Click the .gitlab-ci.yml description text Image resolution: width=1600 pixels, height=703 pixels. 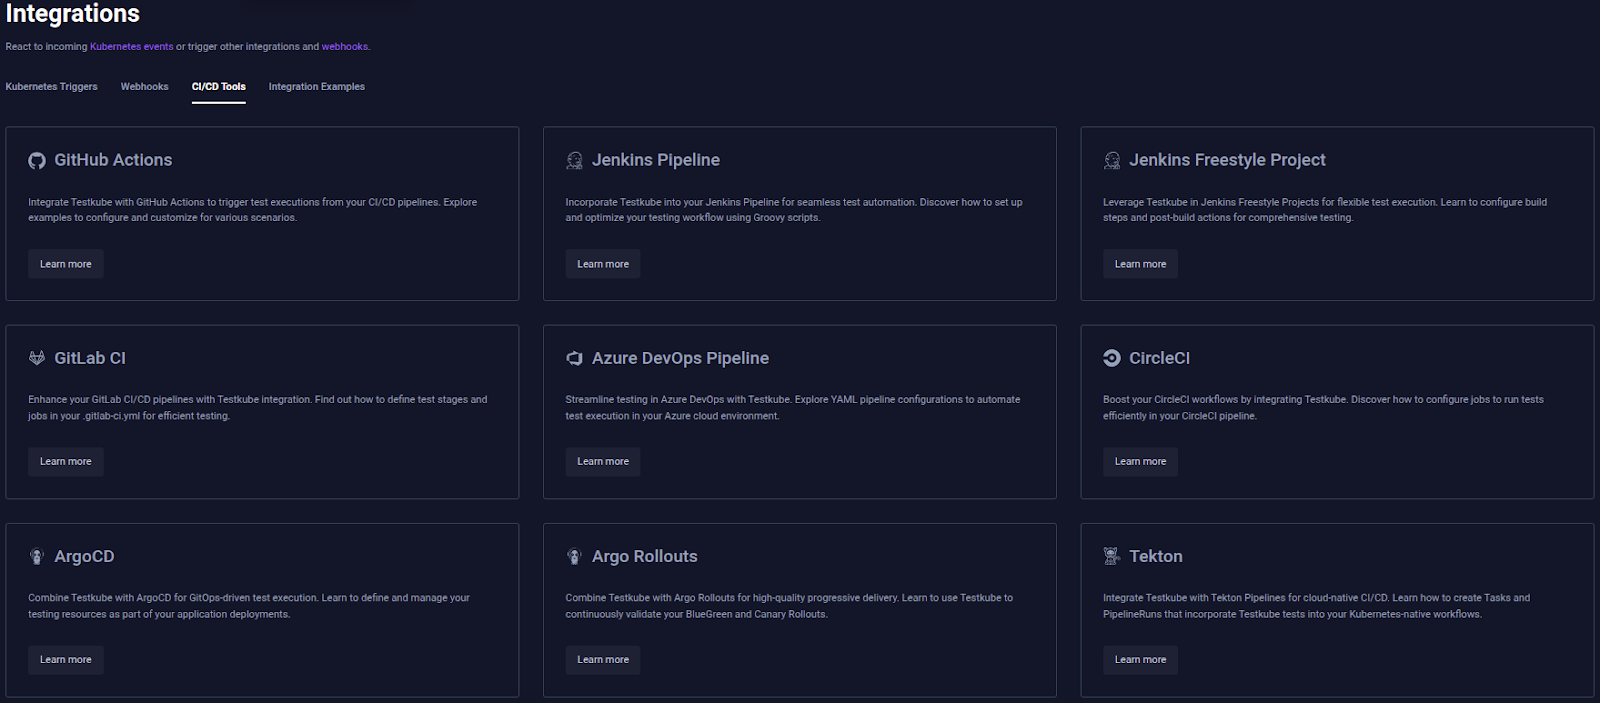point(258,408)
